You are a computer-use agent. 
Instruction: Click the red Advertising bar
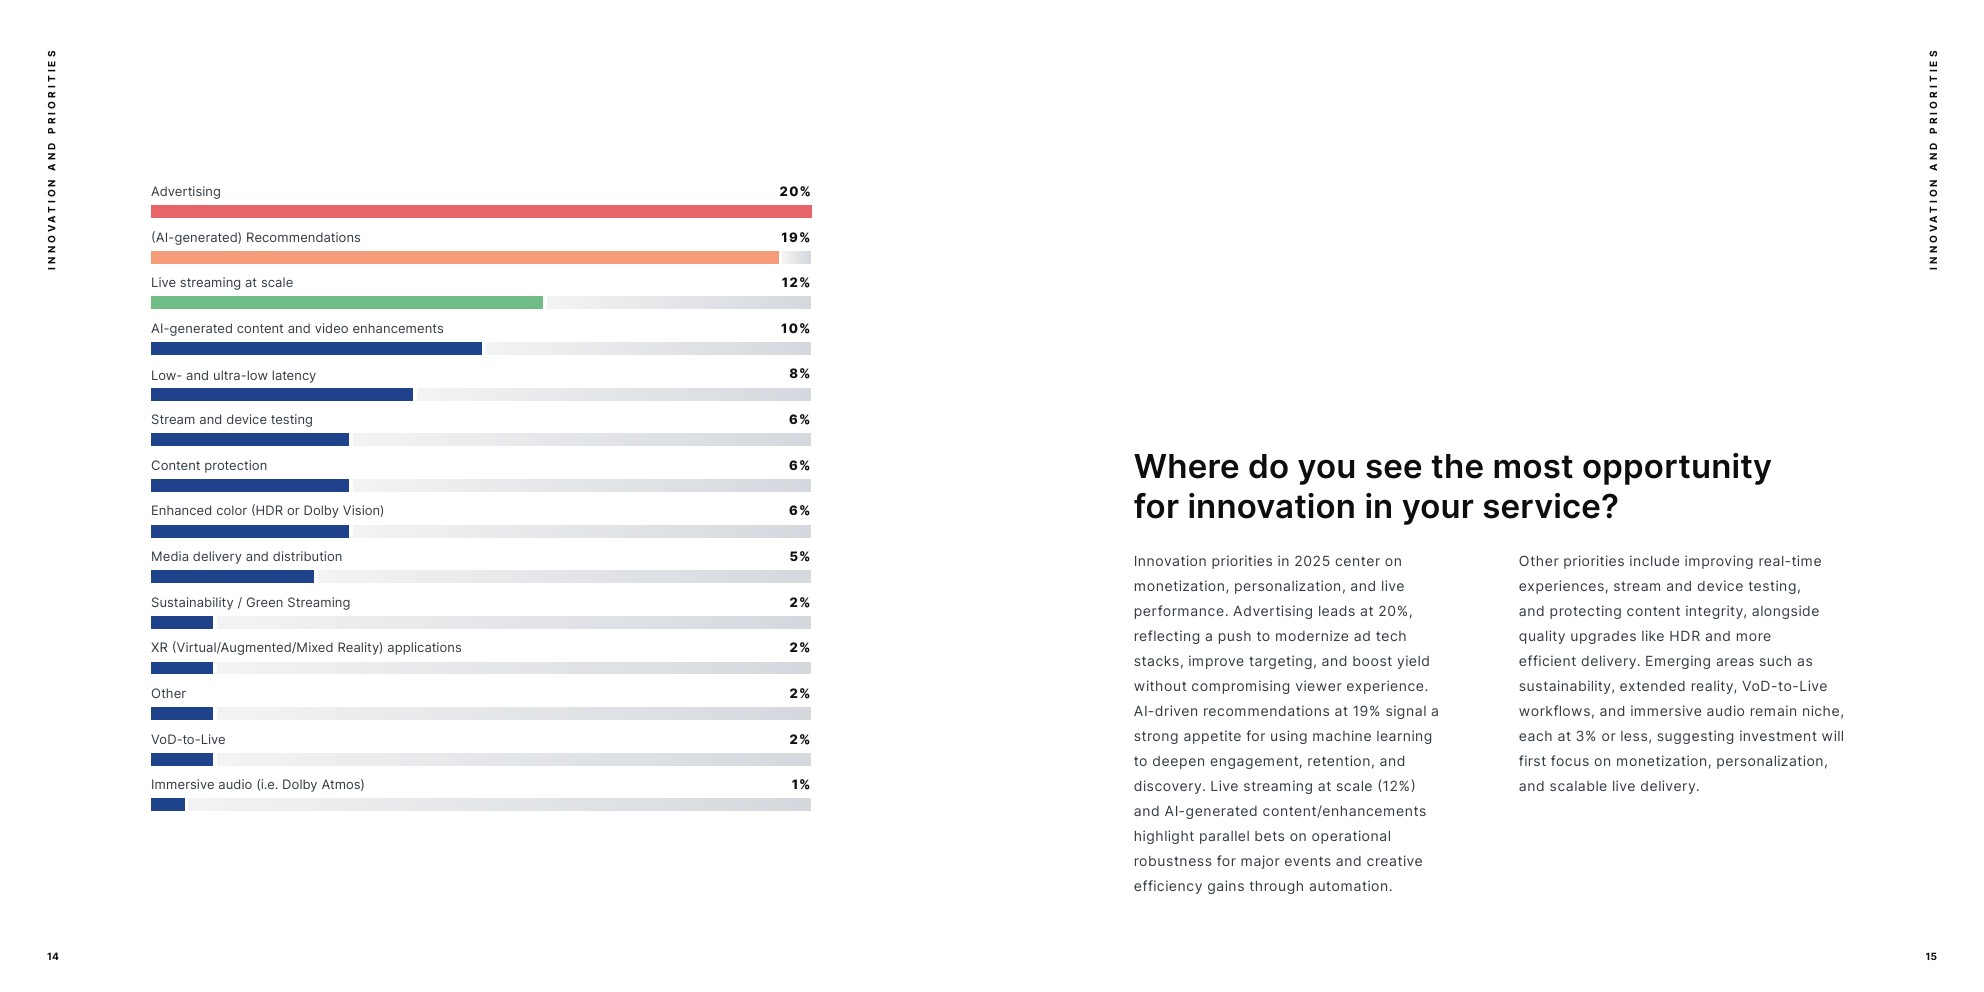pyautogui.click(x=481, y=212)
